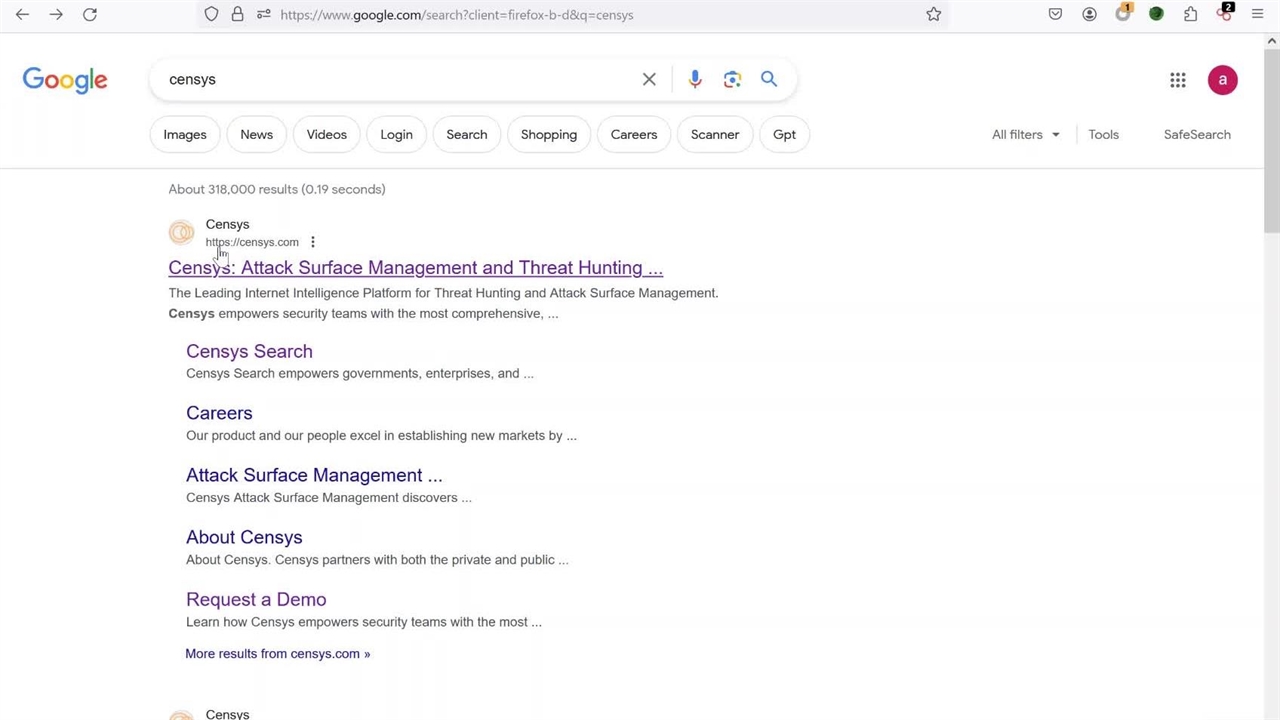1280x720 pixels.
Task: Switch to the Images filter tab
Action: click(x=185, y=134)
